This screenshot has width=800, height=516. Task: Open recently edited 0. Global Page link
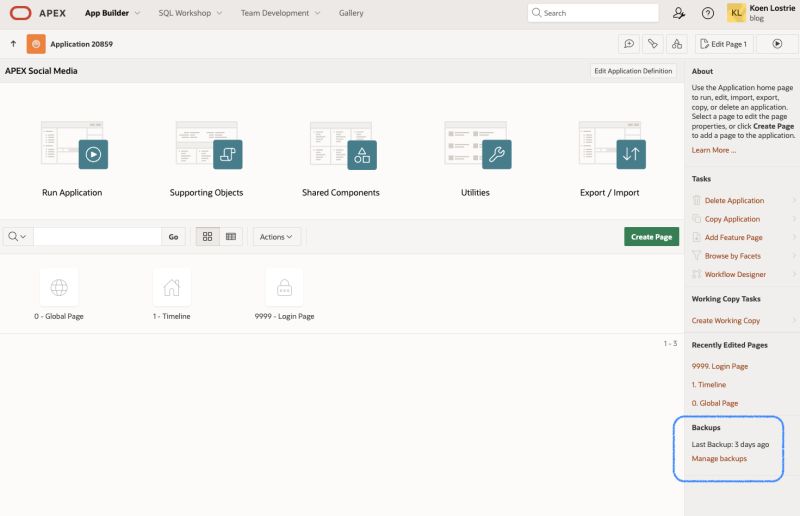coord(715,403)
